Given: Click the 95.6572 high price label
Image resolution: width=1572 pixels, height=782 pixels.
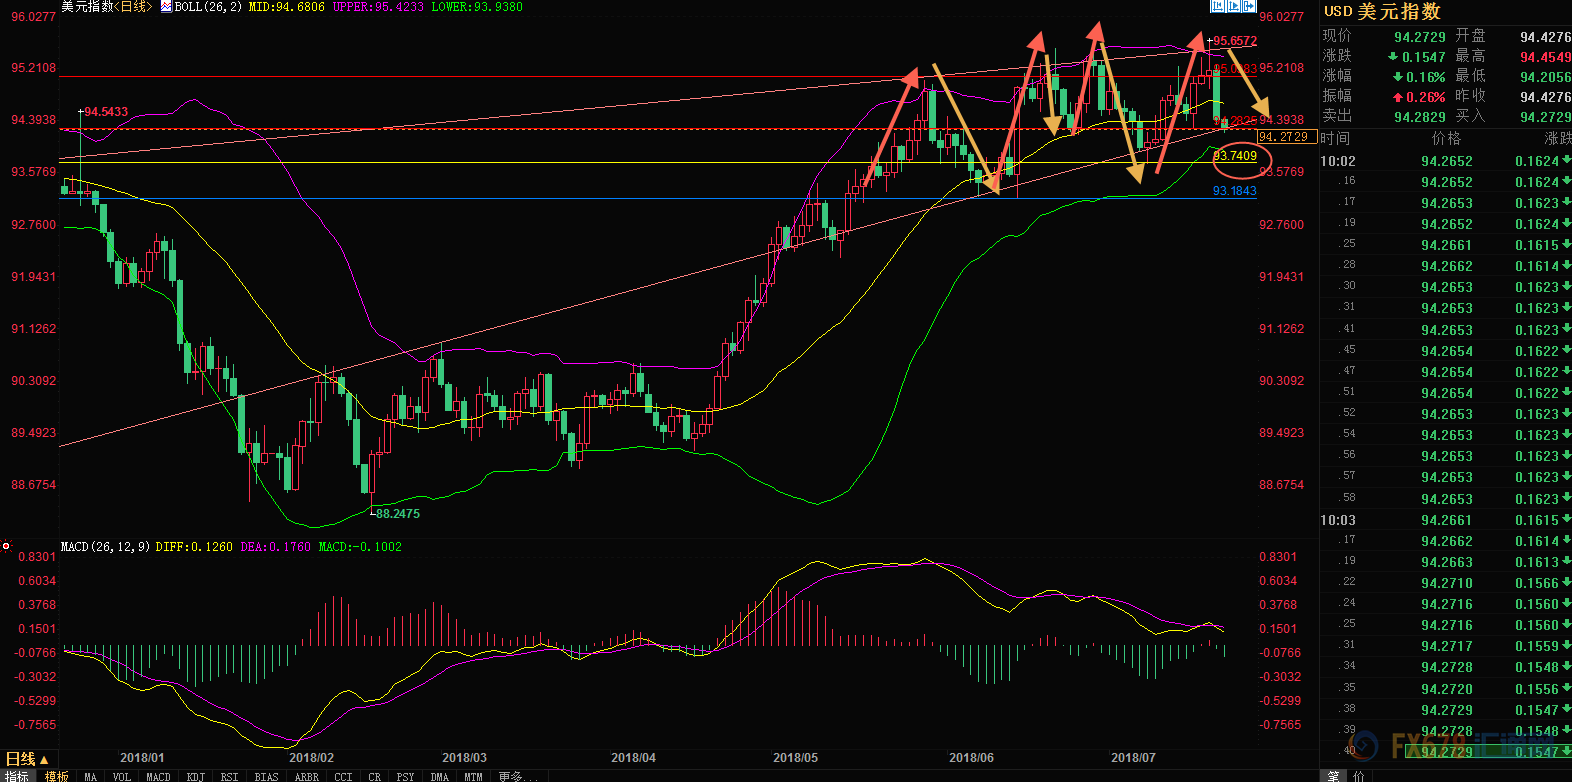Looking at the screenshot, I should [1235, 41].
